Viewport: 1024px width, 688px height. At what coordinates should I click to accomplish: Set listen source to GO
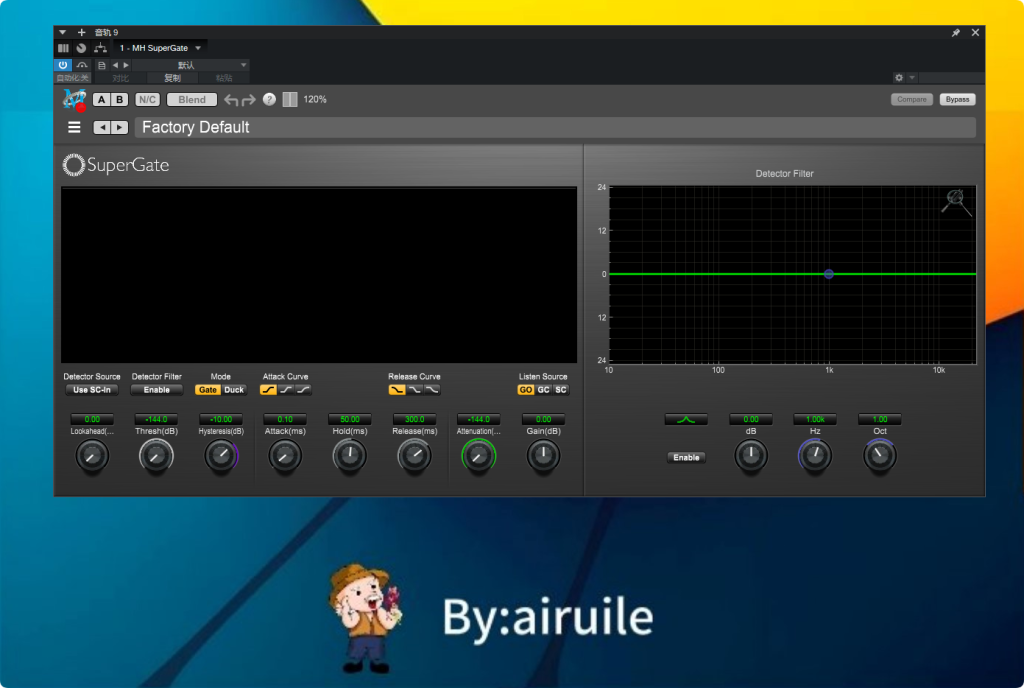(526, 390)
